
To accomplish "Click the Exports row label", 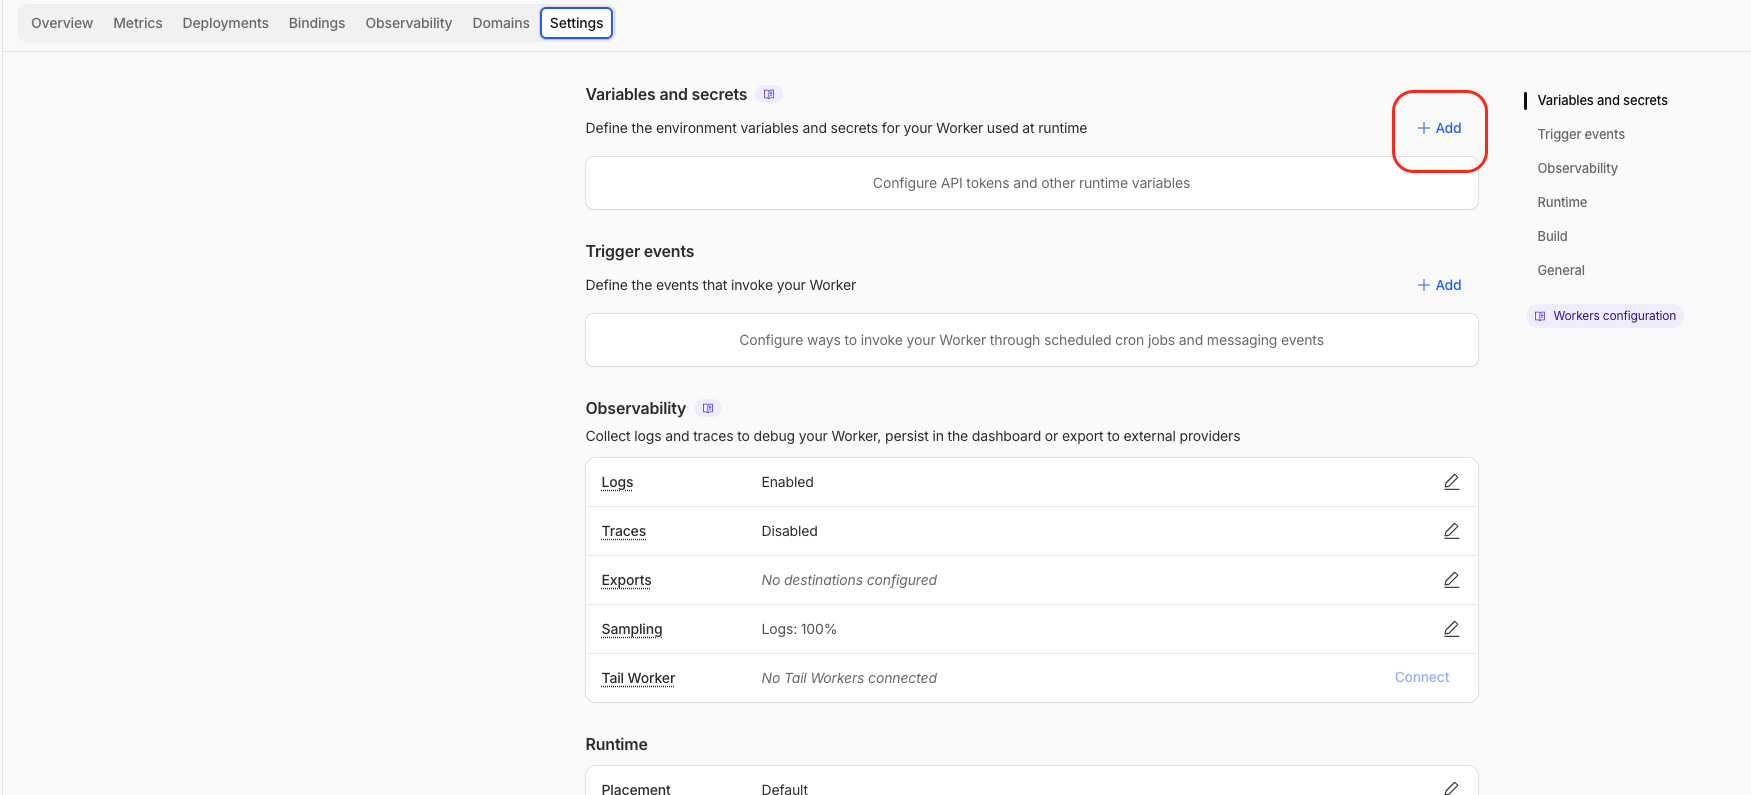I will pos(626,580).
